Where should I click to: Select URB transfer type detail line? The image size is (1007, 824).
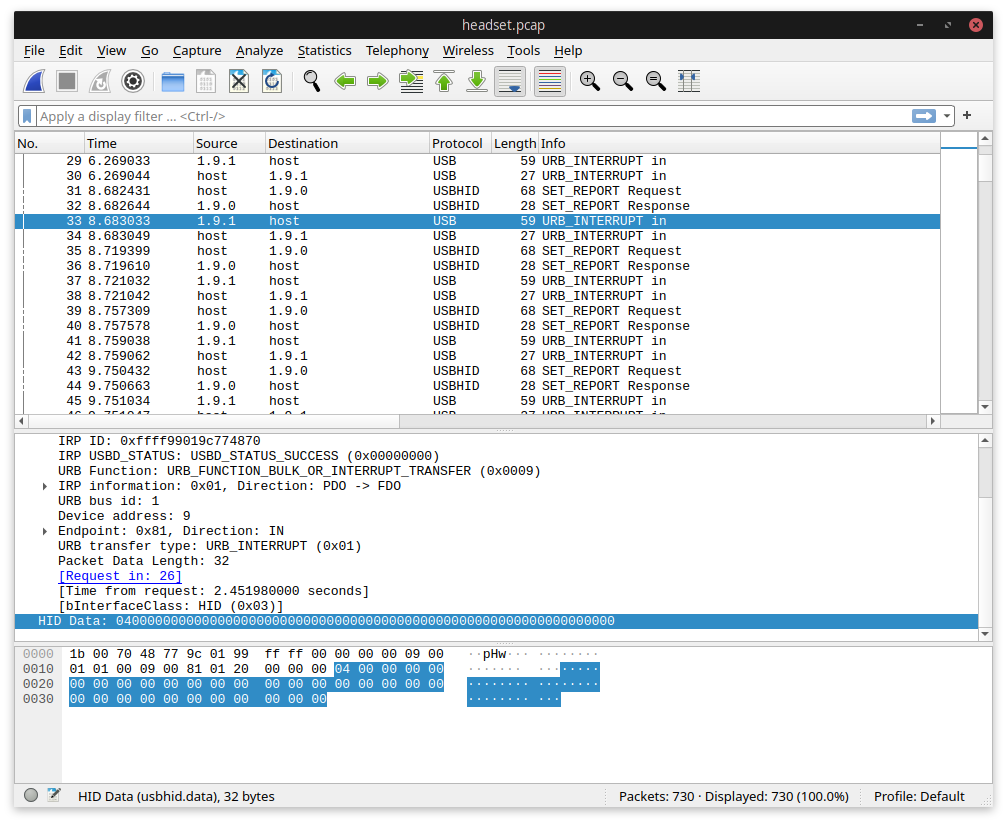209,546
